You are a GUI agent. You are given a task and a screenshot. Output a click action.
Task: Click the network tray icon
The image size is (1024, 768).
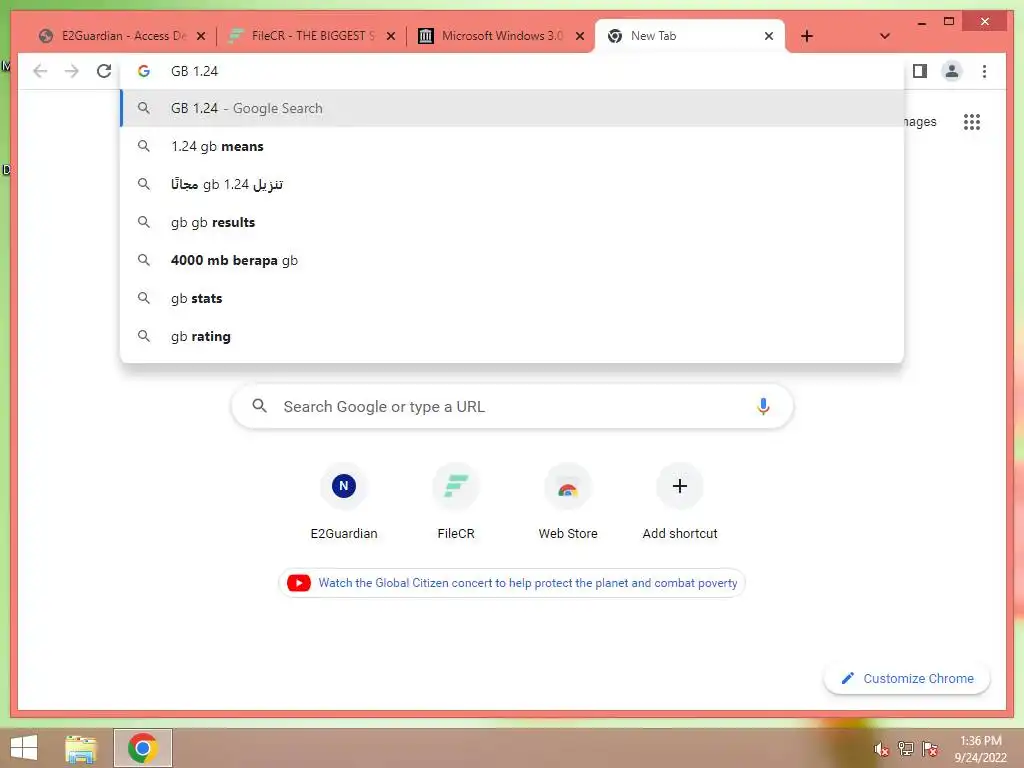coord(906,748)
